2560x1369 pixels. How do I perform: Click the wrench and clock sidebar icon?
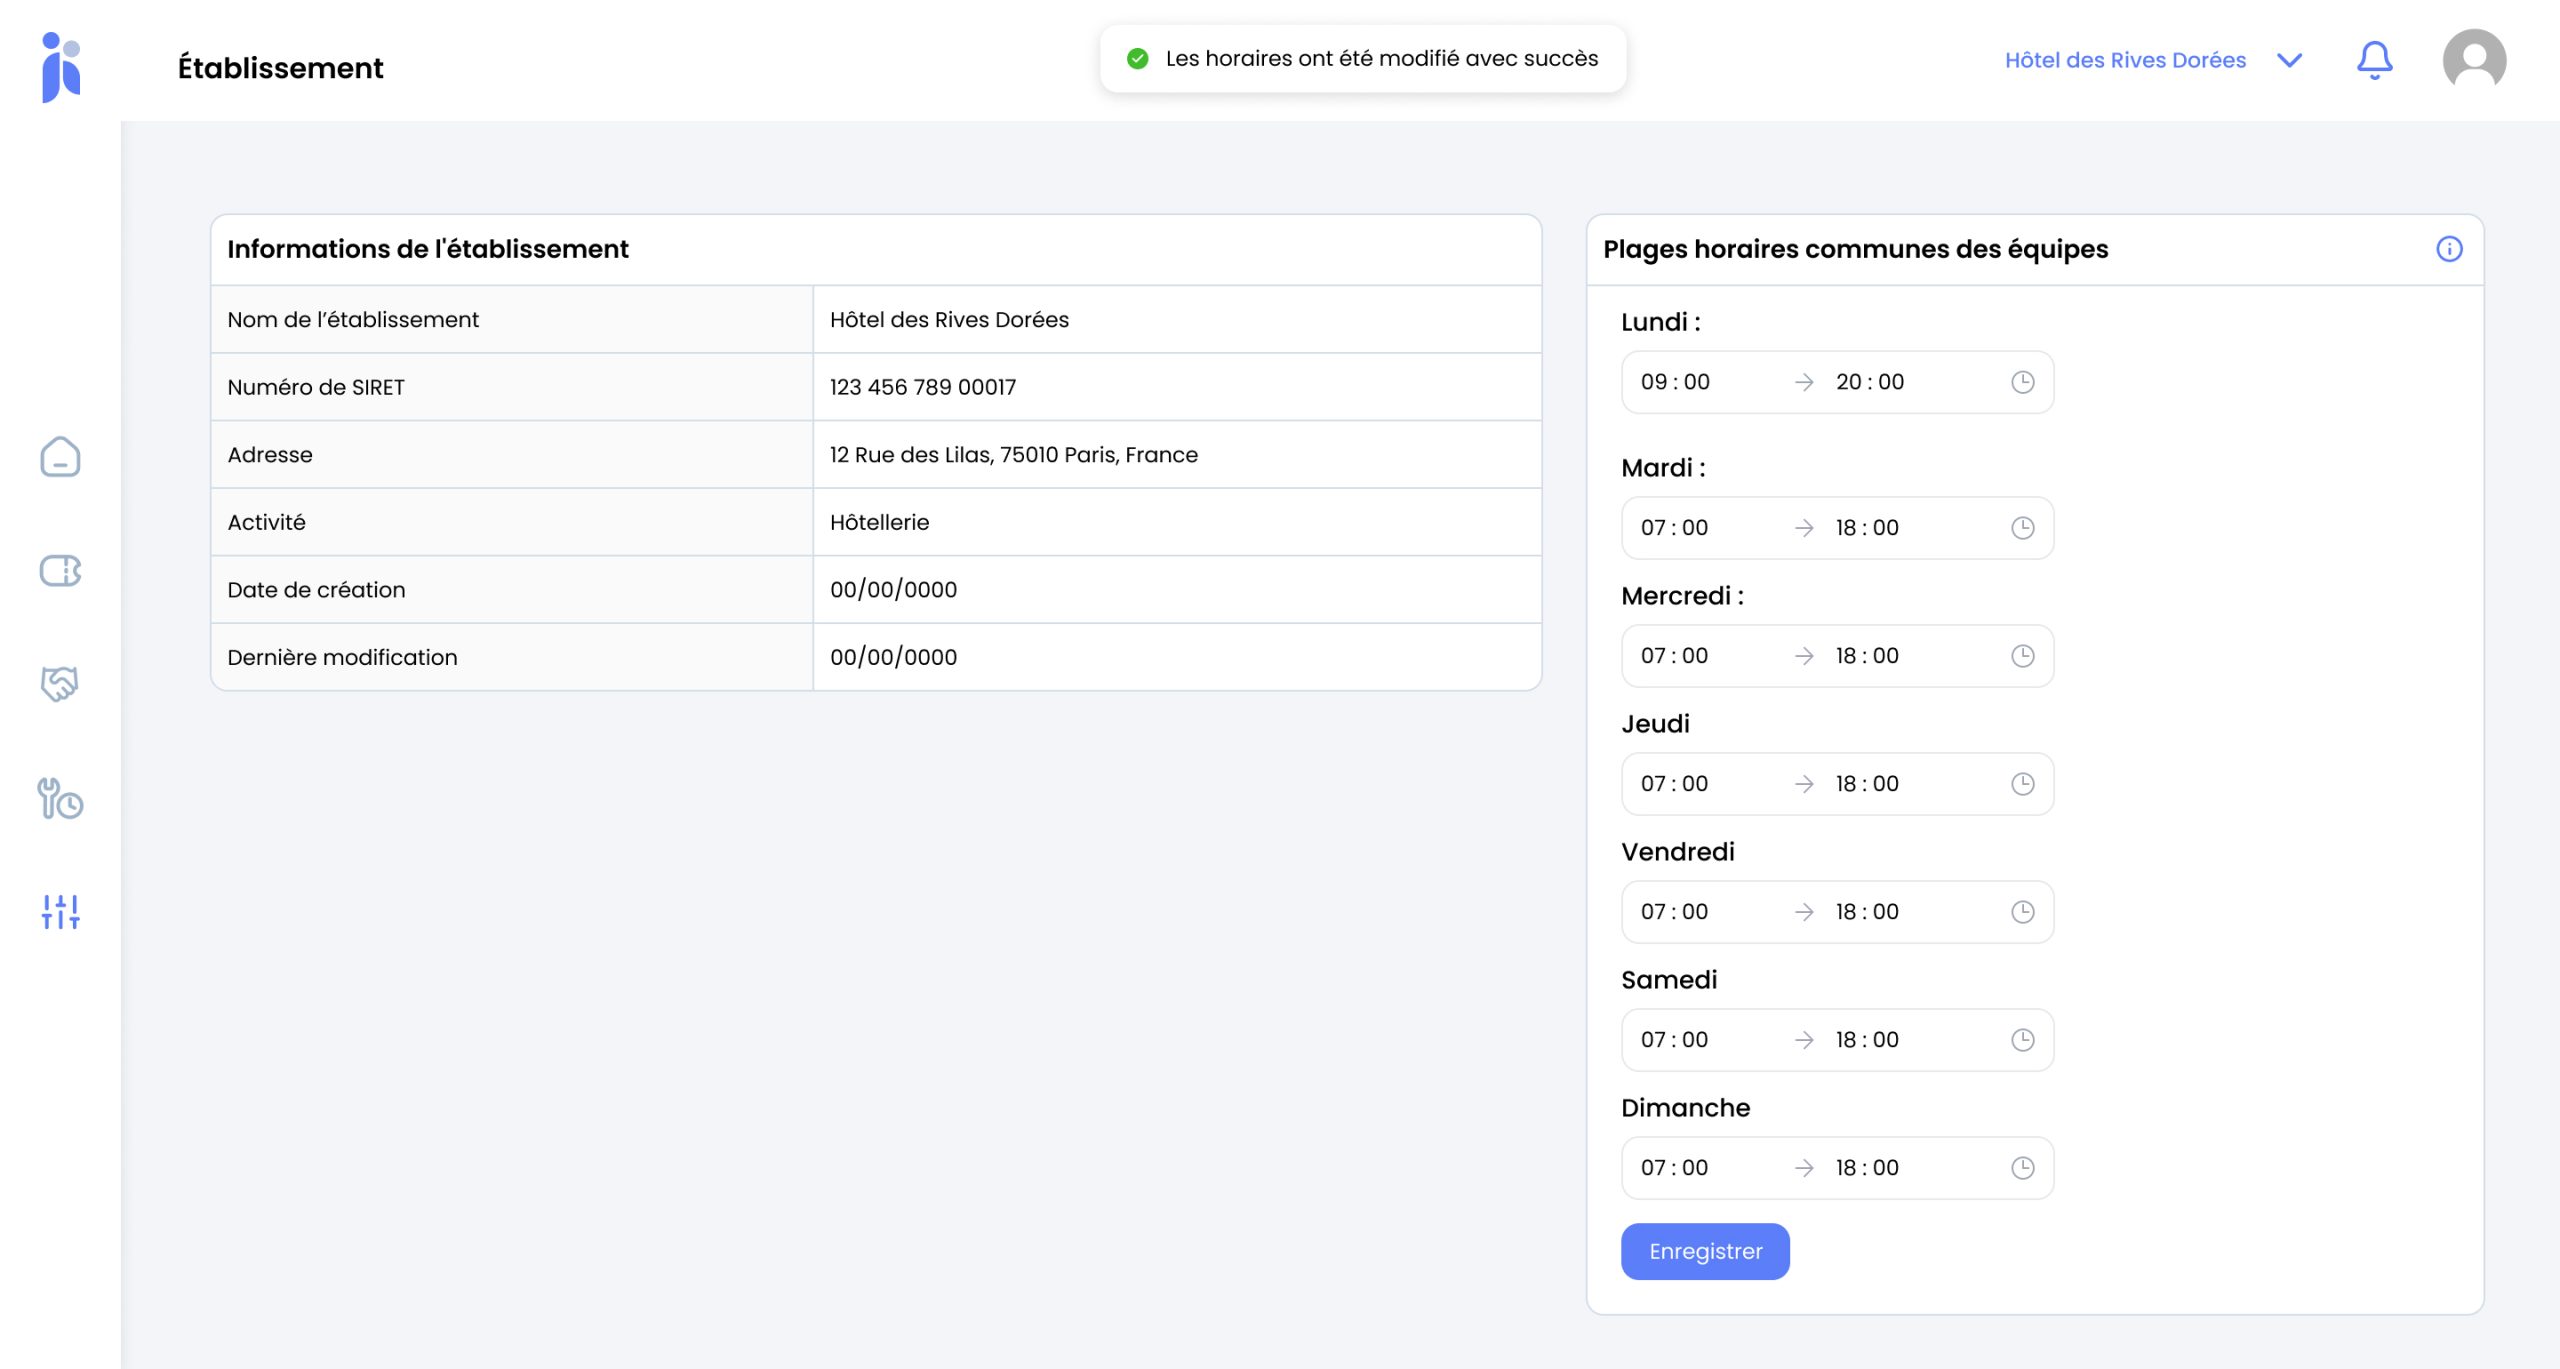click(x=60, y=799)
